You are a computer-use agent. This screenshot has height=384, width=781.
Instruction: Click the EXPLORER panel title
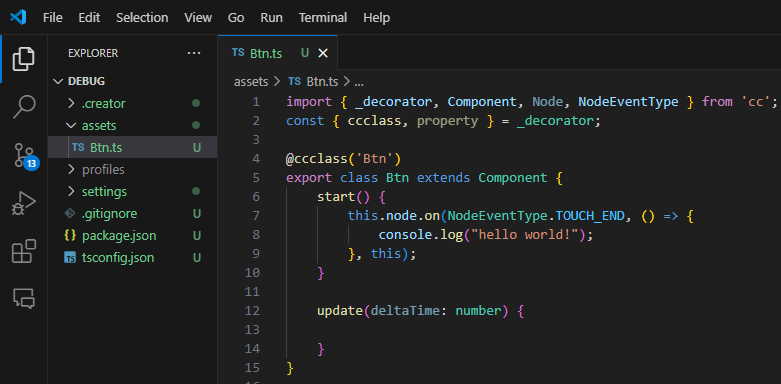(93, 53)
